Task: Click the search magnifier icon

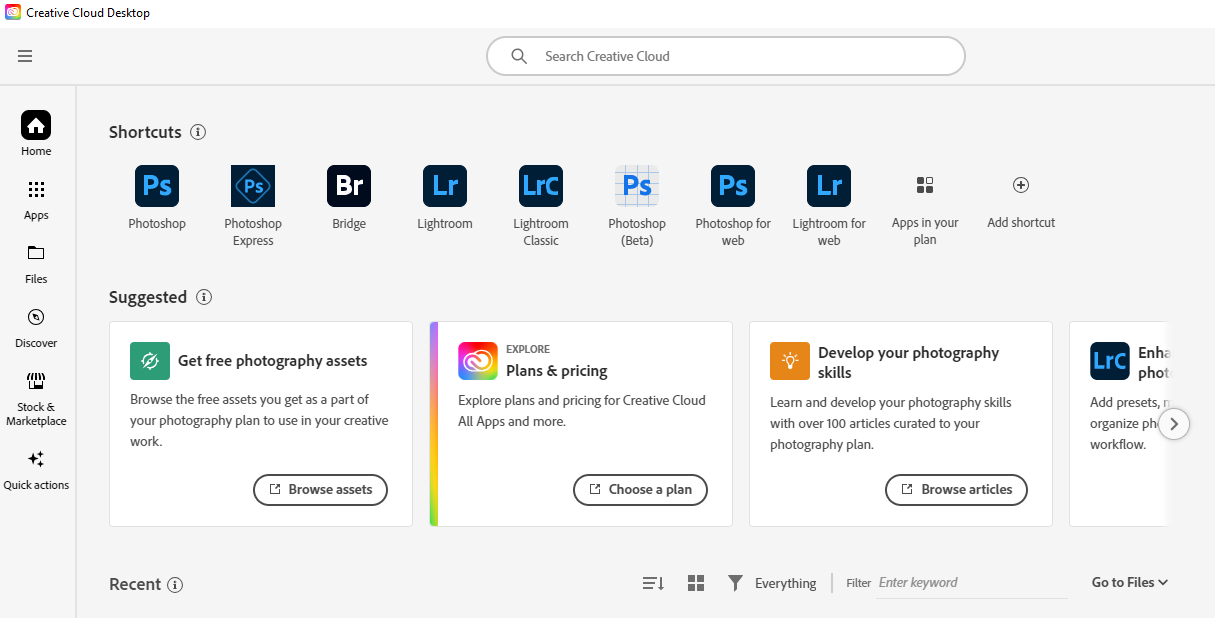Action: pos(519,56)
